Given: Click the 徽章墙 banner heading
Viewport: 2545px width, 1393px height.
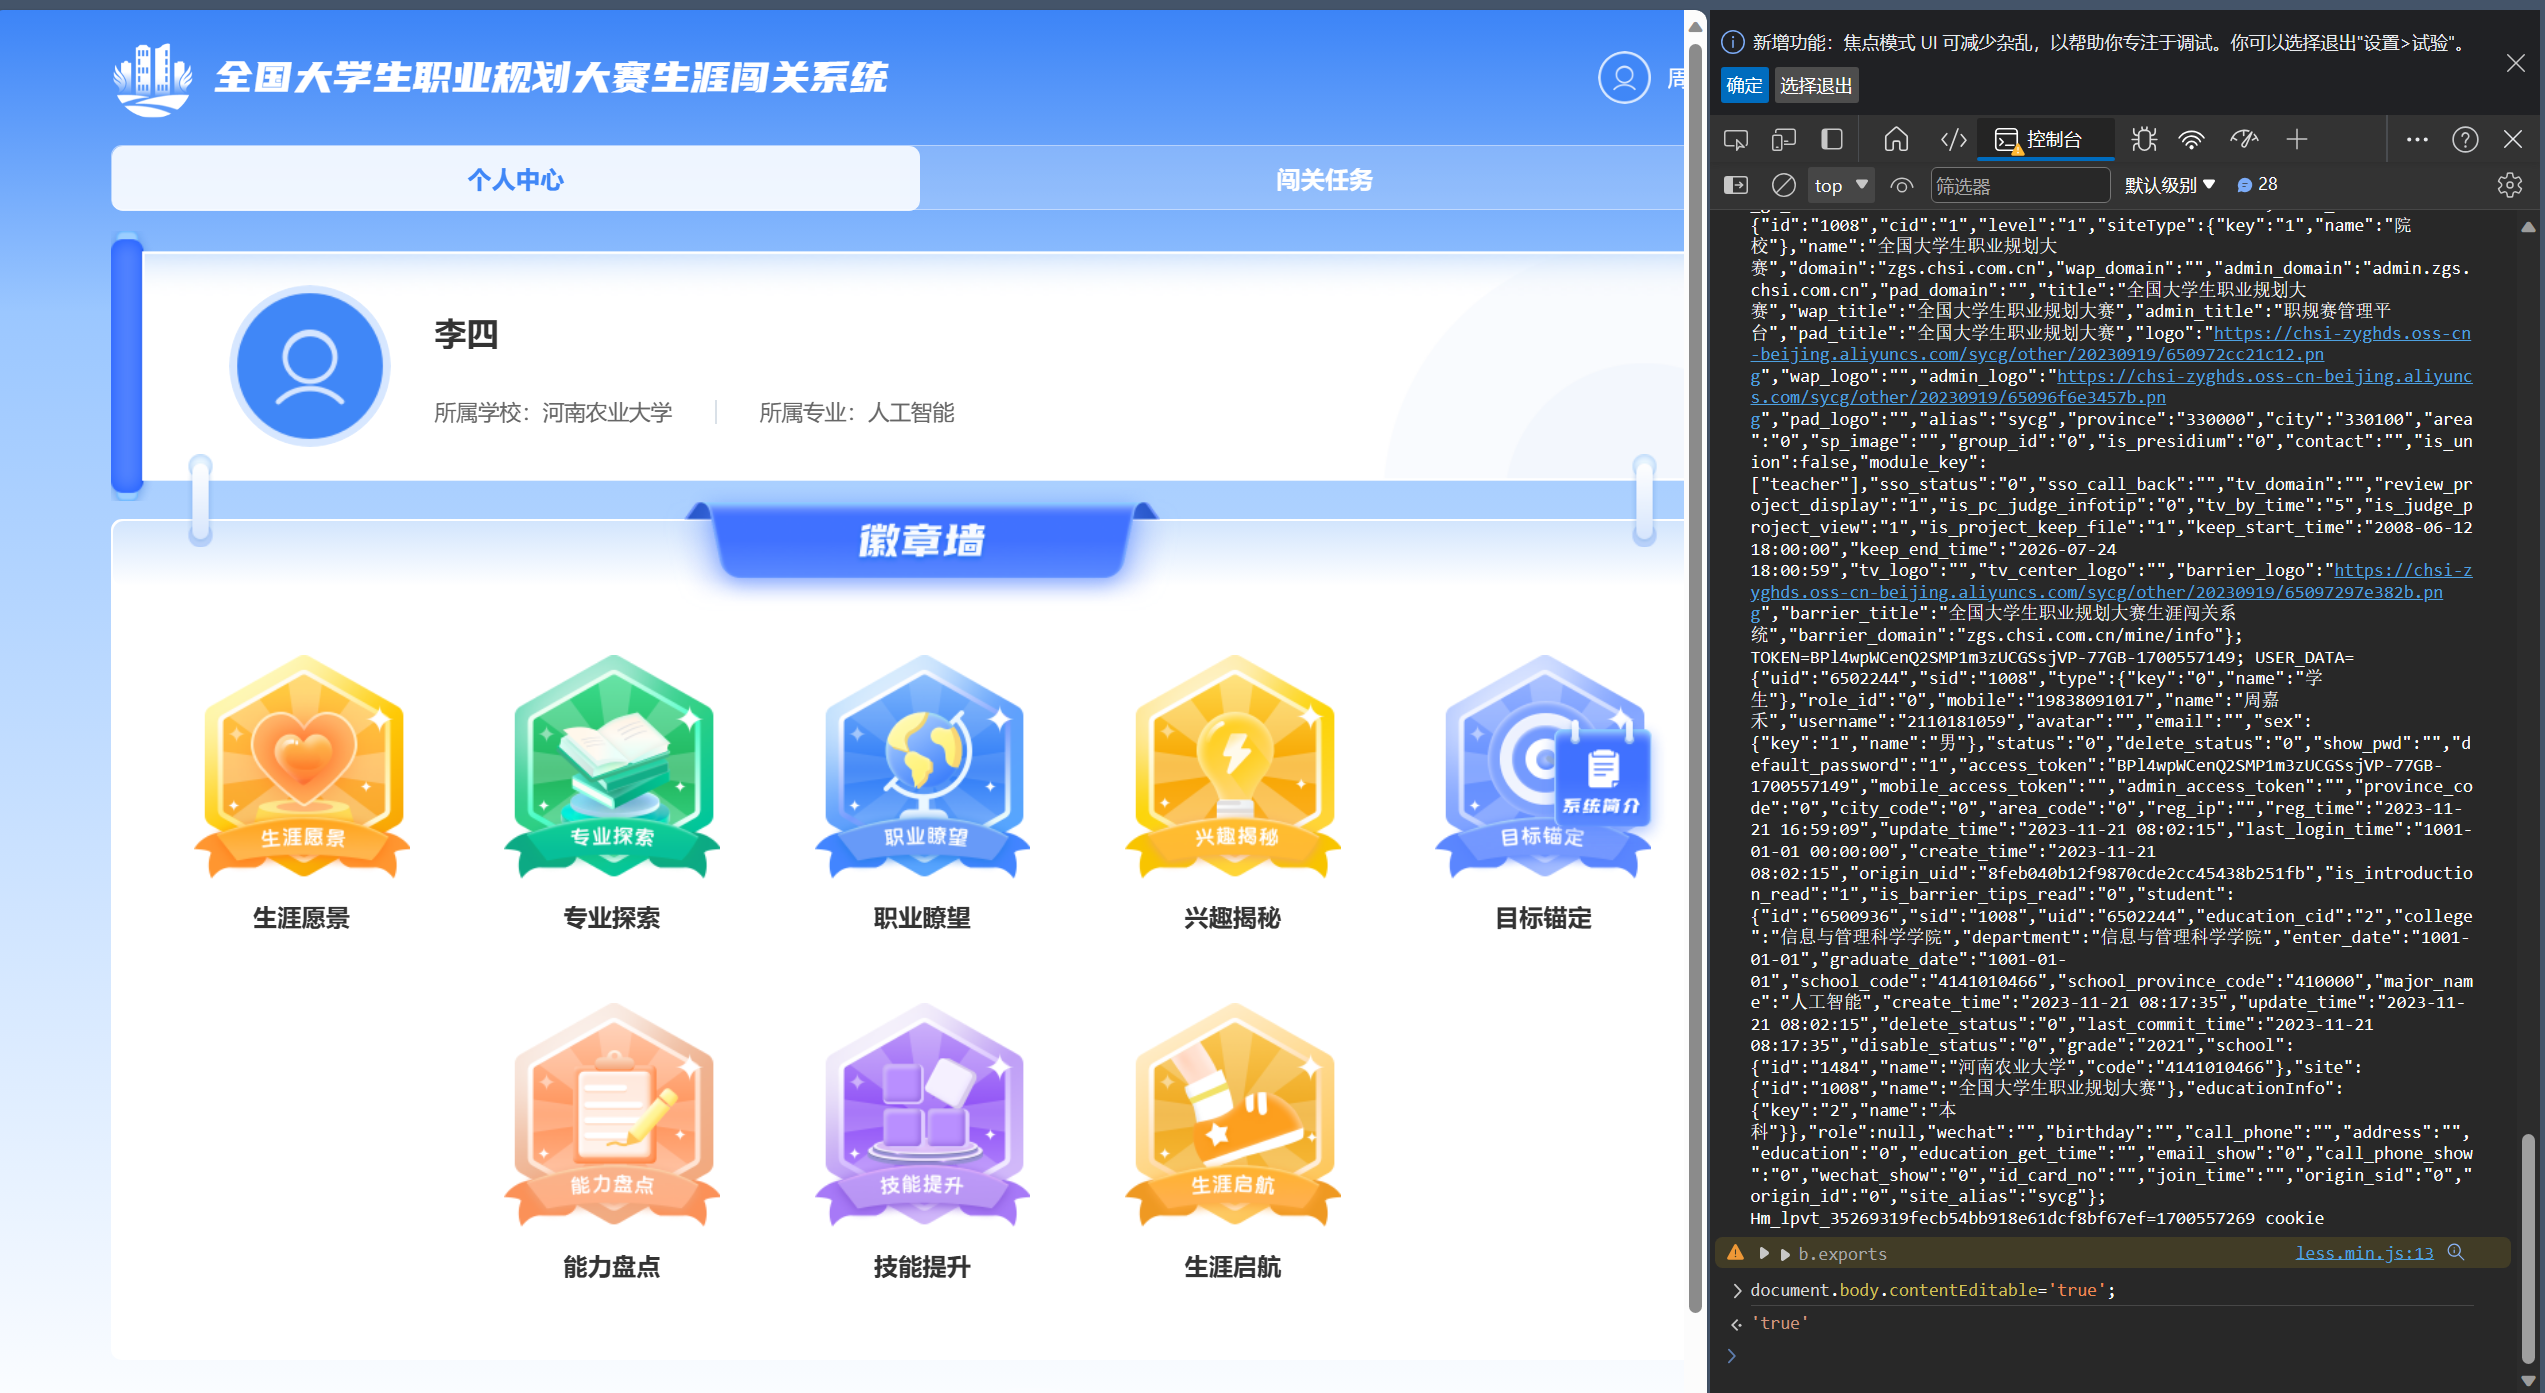Looking at the screenshot, I should point(921,541).
